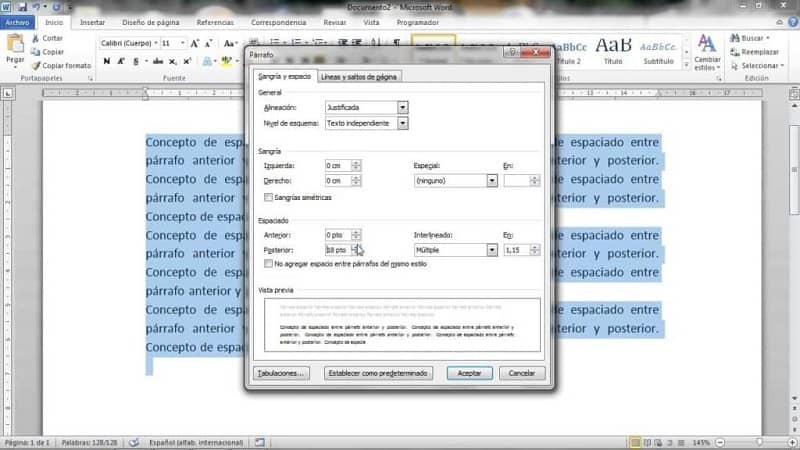Toggle underline (S) formatting

coord(136,61)
